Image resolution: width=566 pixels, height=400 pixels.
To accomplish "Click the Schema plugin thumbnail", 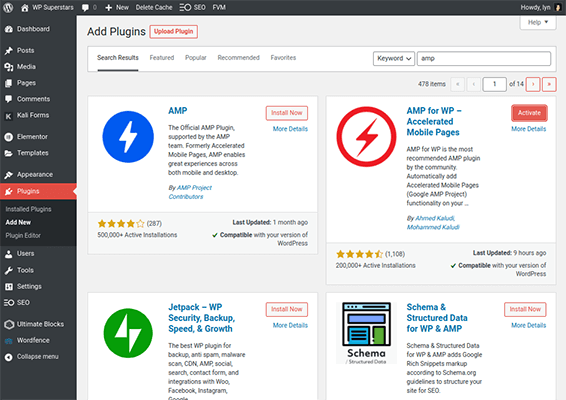I will tap(366, 333).
